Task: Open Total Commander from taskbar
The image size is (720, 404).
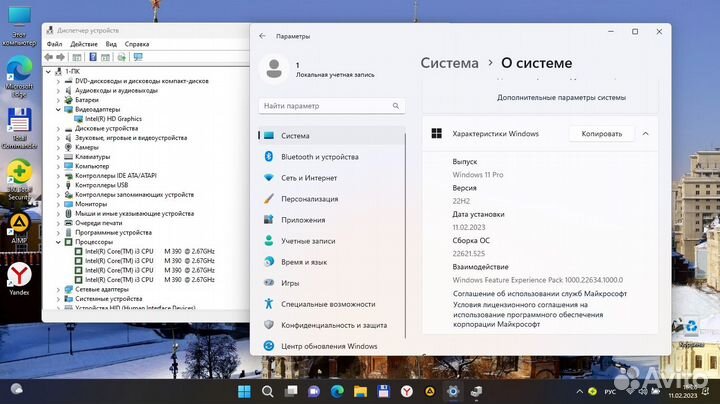Action: click(383, 392)
